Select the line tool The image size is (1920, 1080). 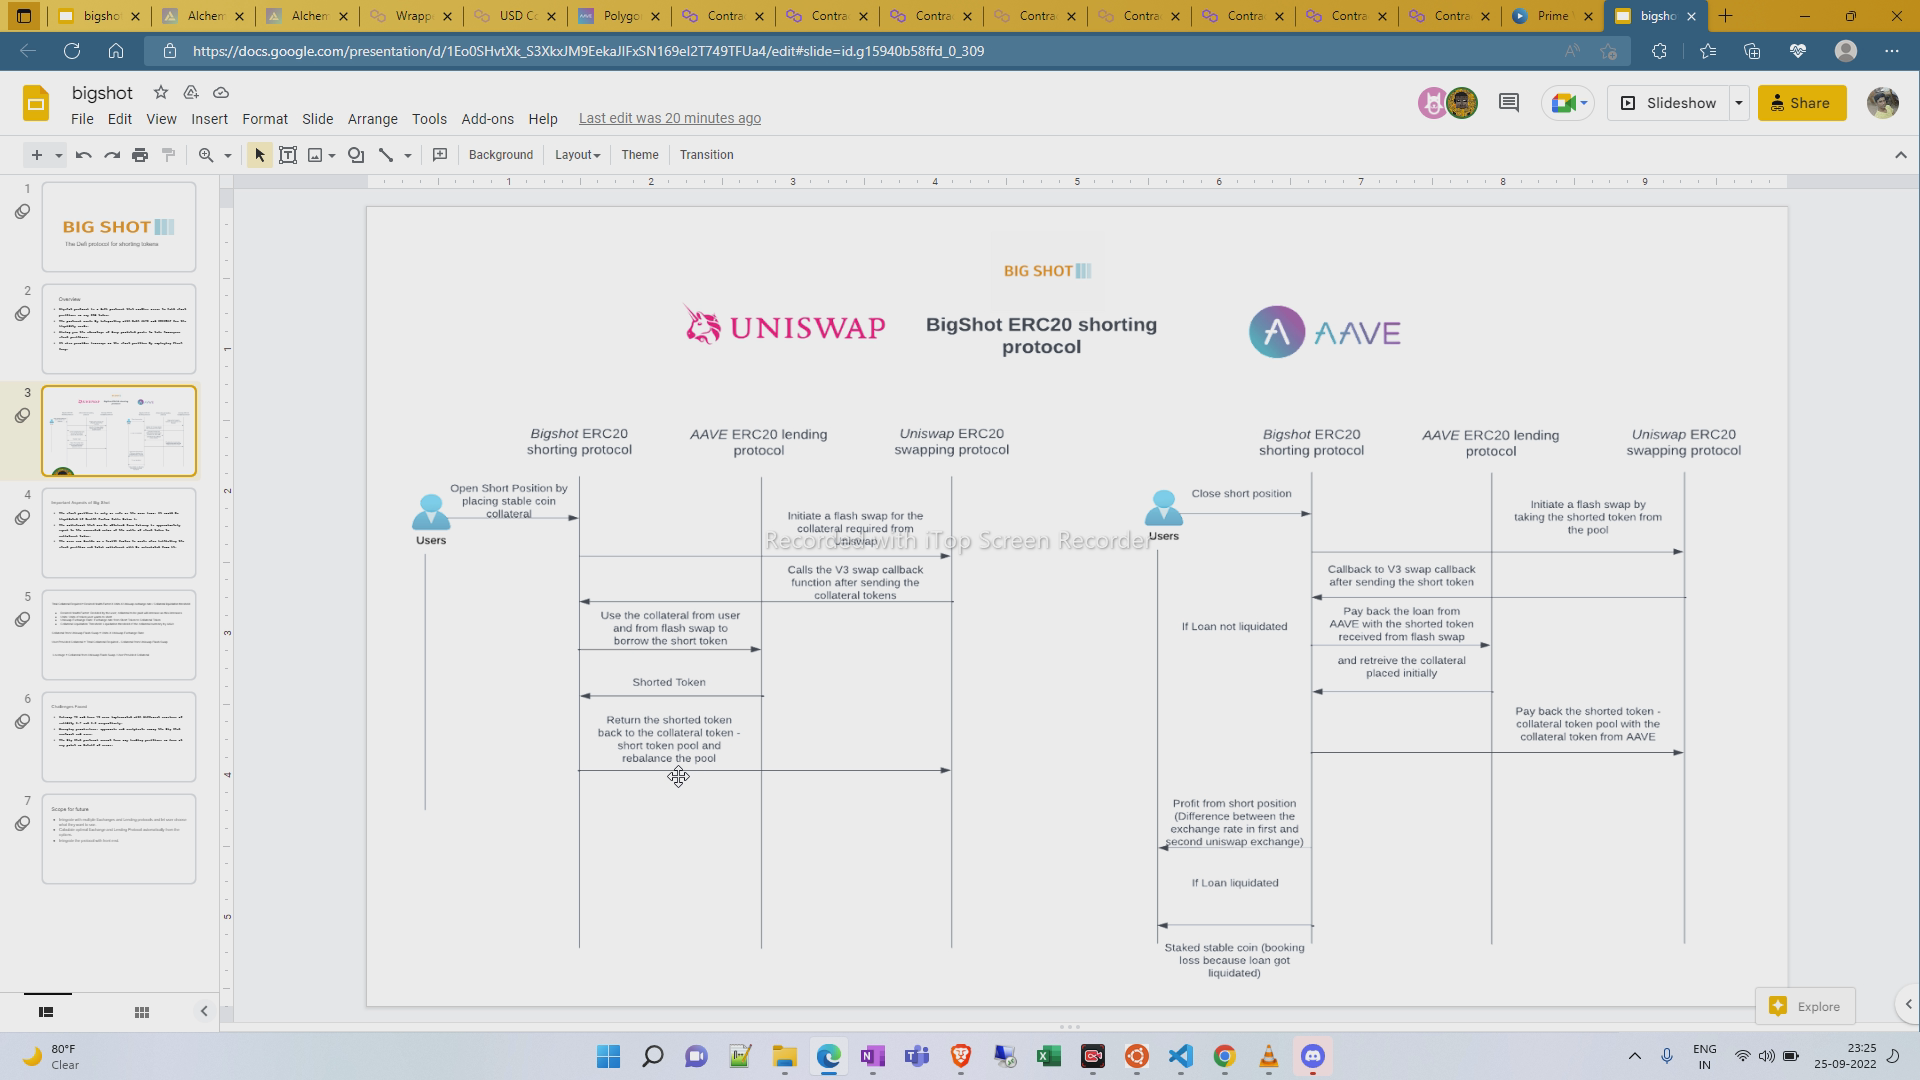pos(386,155)
